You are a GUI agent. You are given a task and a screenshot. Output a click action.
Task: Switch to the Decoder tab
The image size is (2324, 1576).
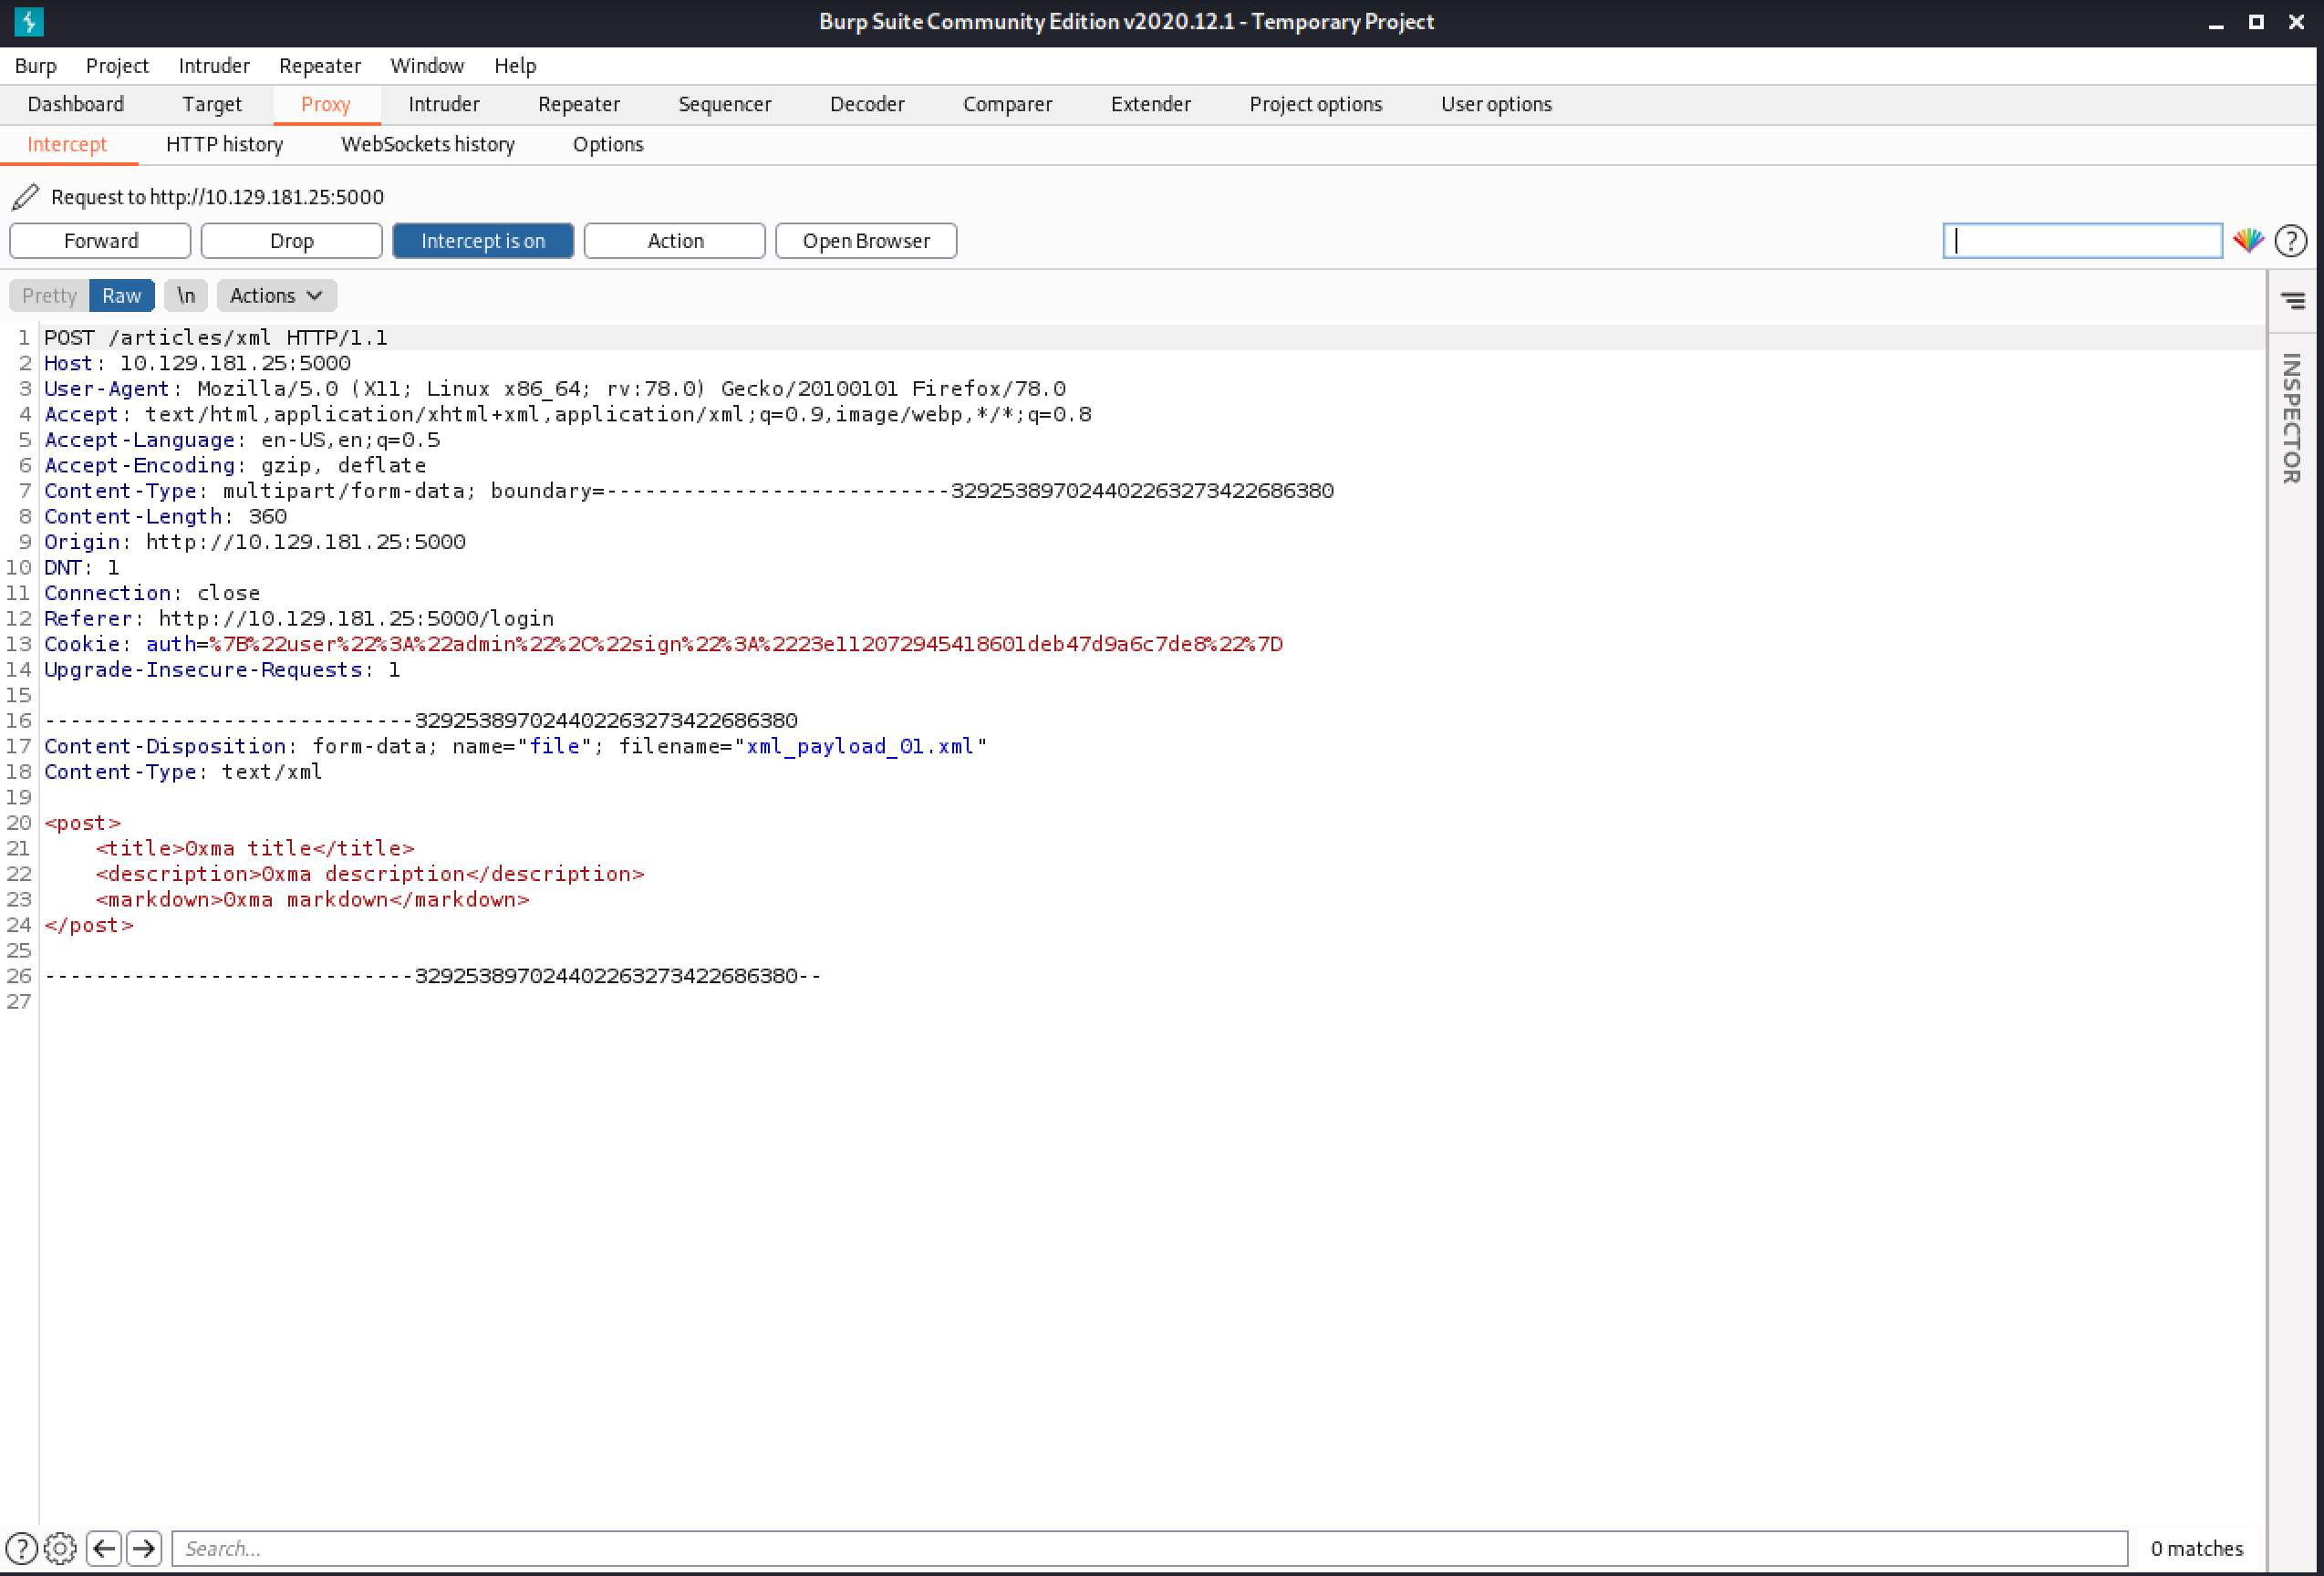pos(867,105)
